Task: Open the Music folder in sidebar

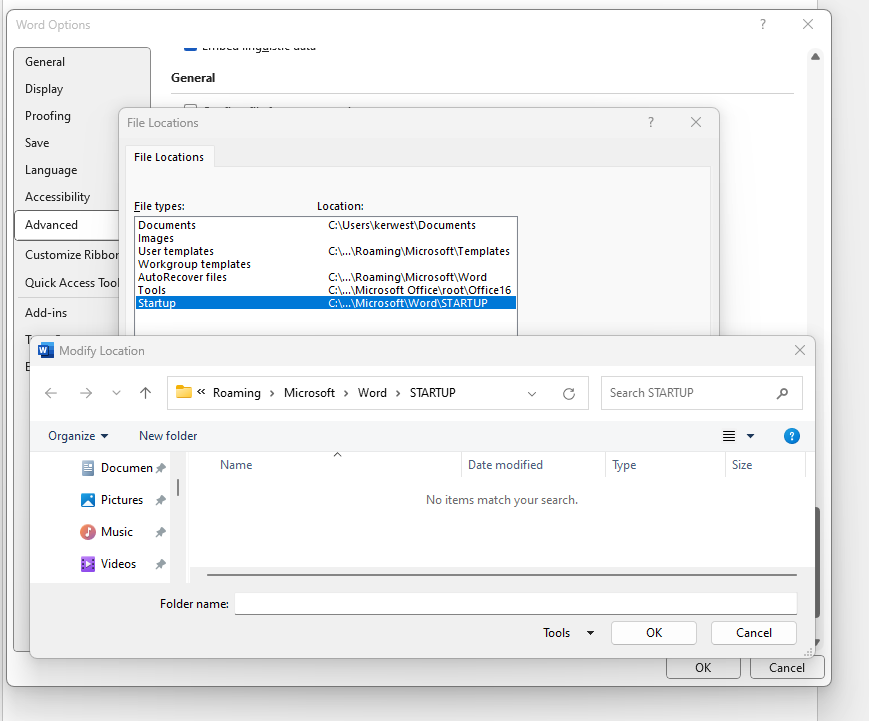Action: coord(116,532)
